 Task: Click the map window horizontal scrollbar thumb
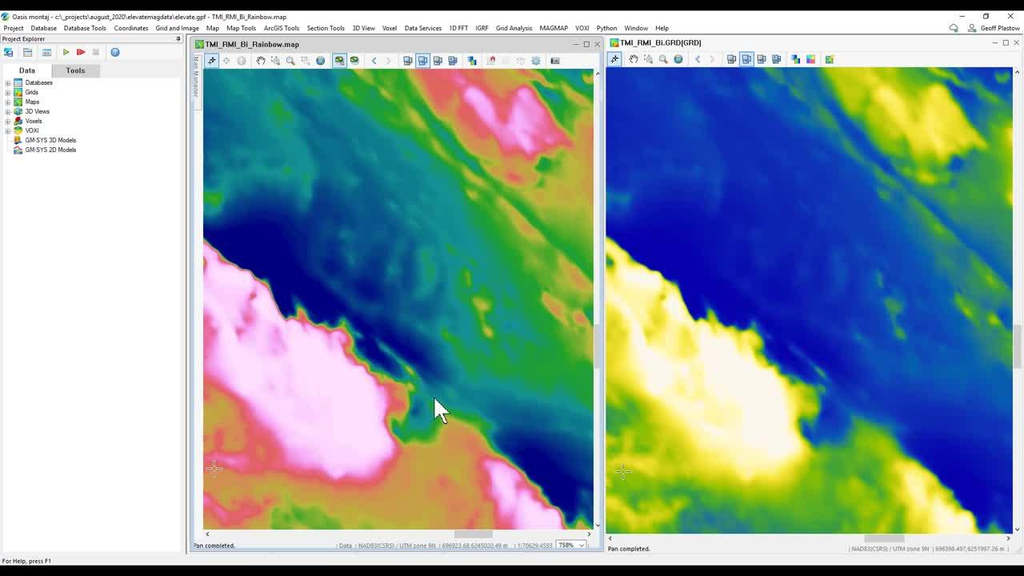(473, 534)
